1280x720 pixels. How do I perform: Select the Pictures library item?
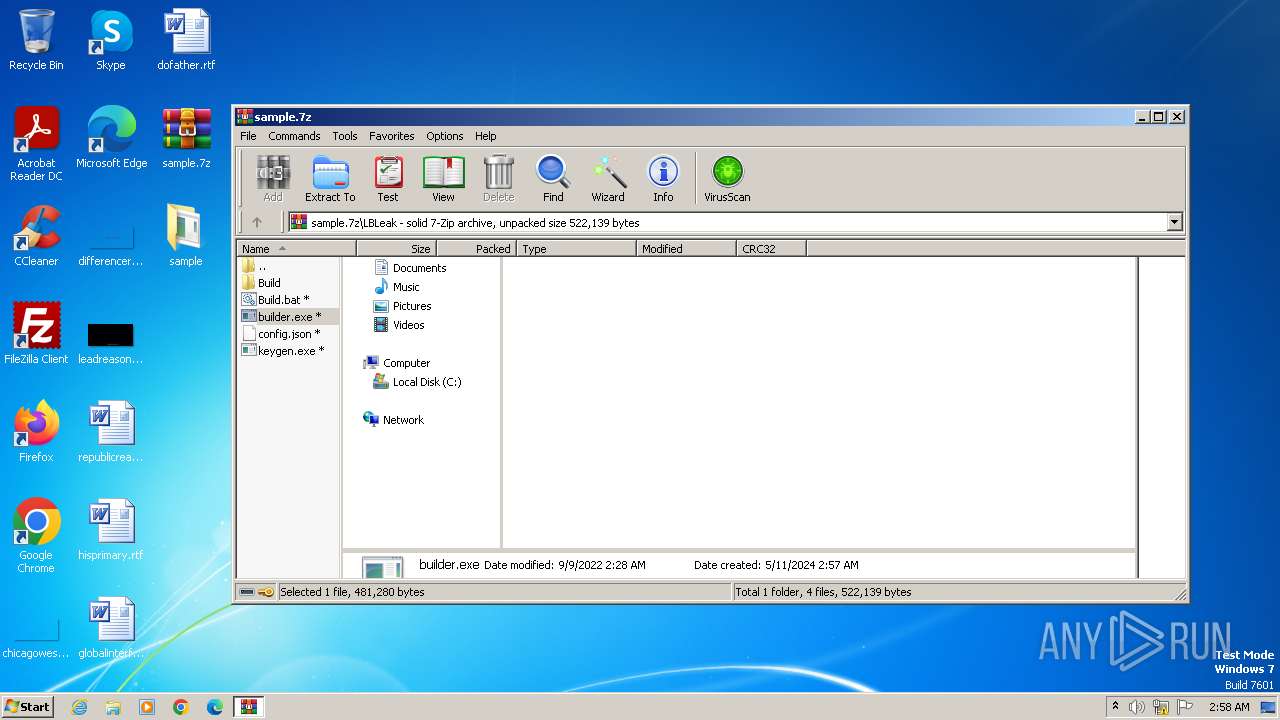[x=402, y=306]
